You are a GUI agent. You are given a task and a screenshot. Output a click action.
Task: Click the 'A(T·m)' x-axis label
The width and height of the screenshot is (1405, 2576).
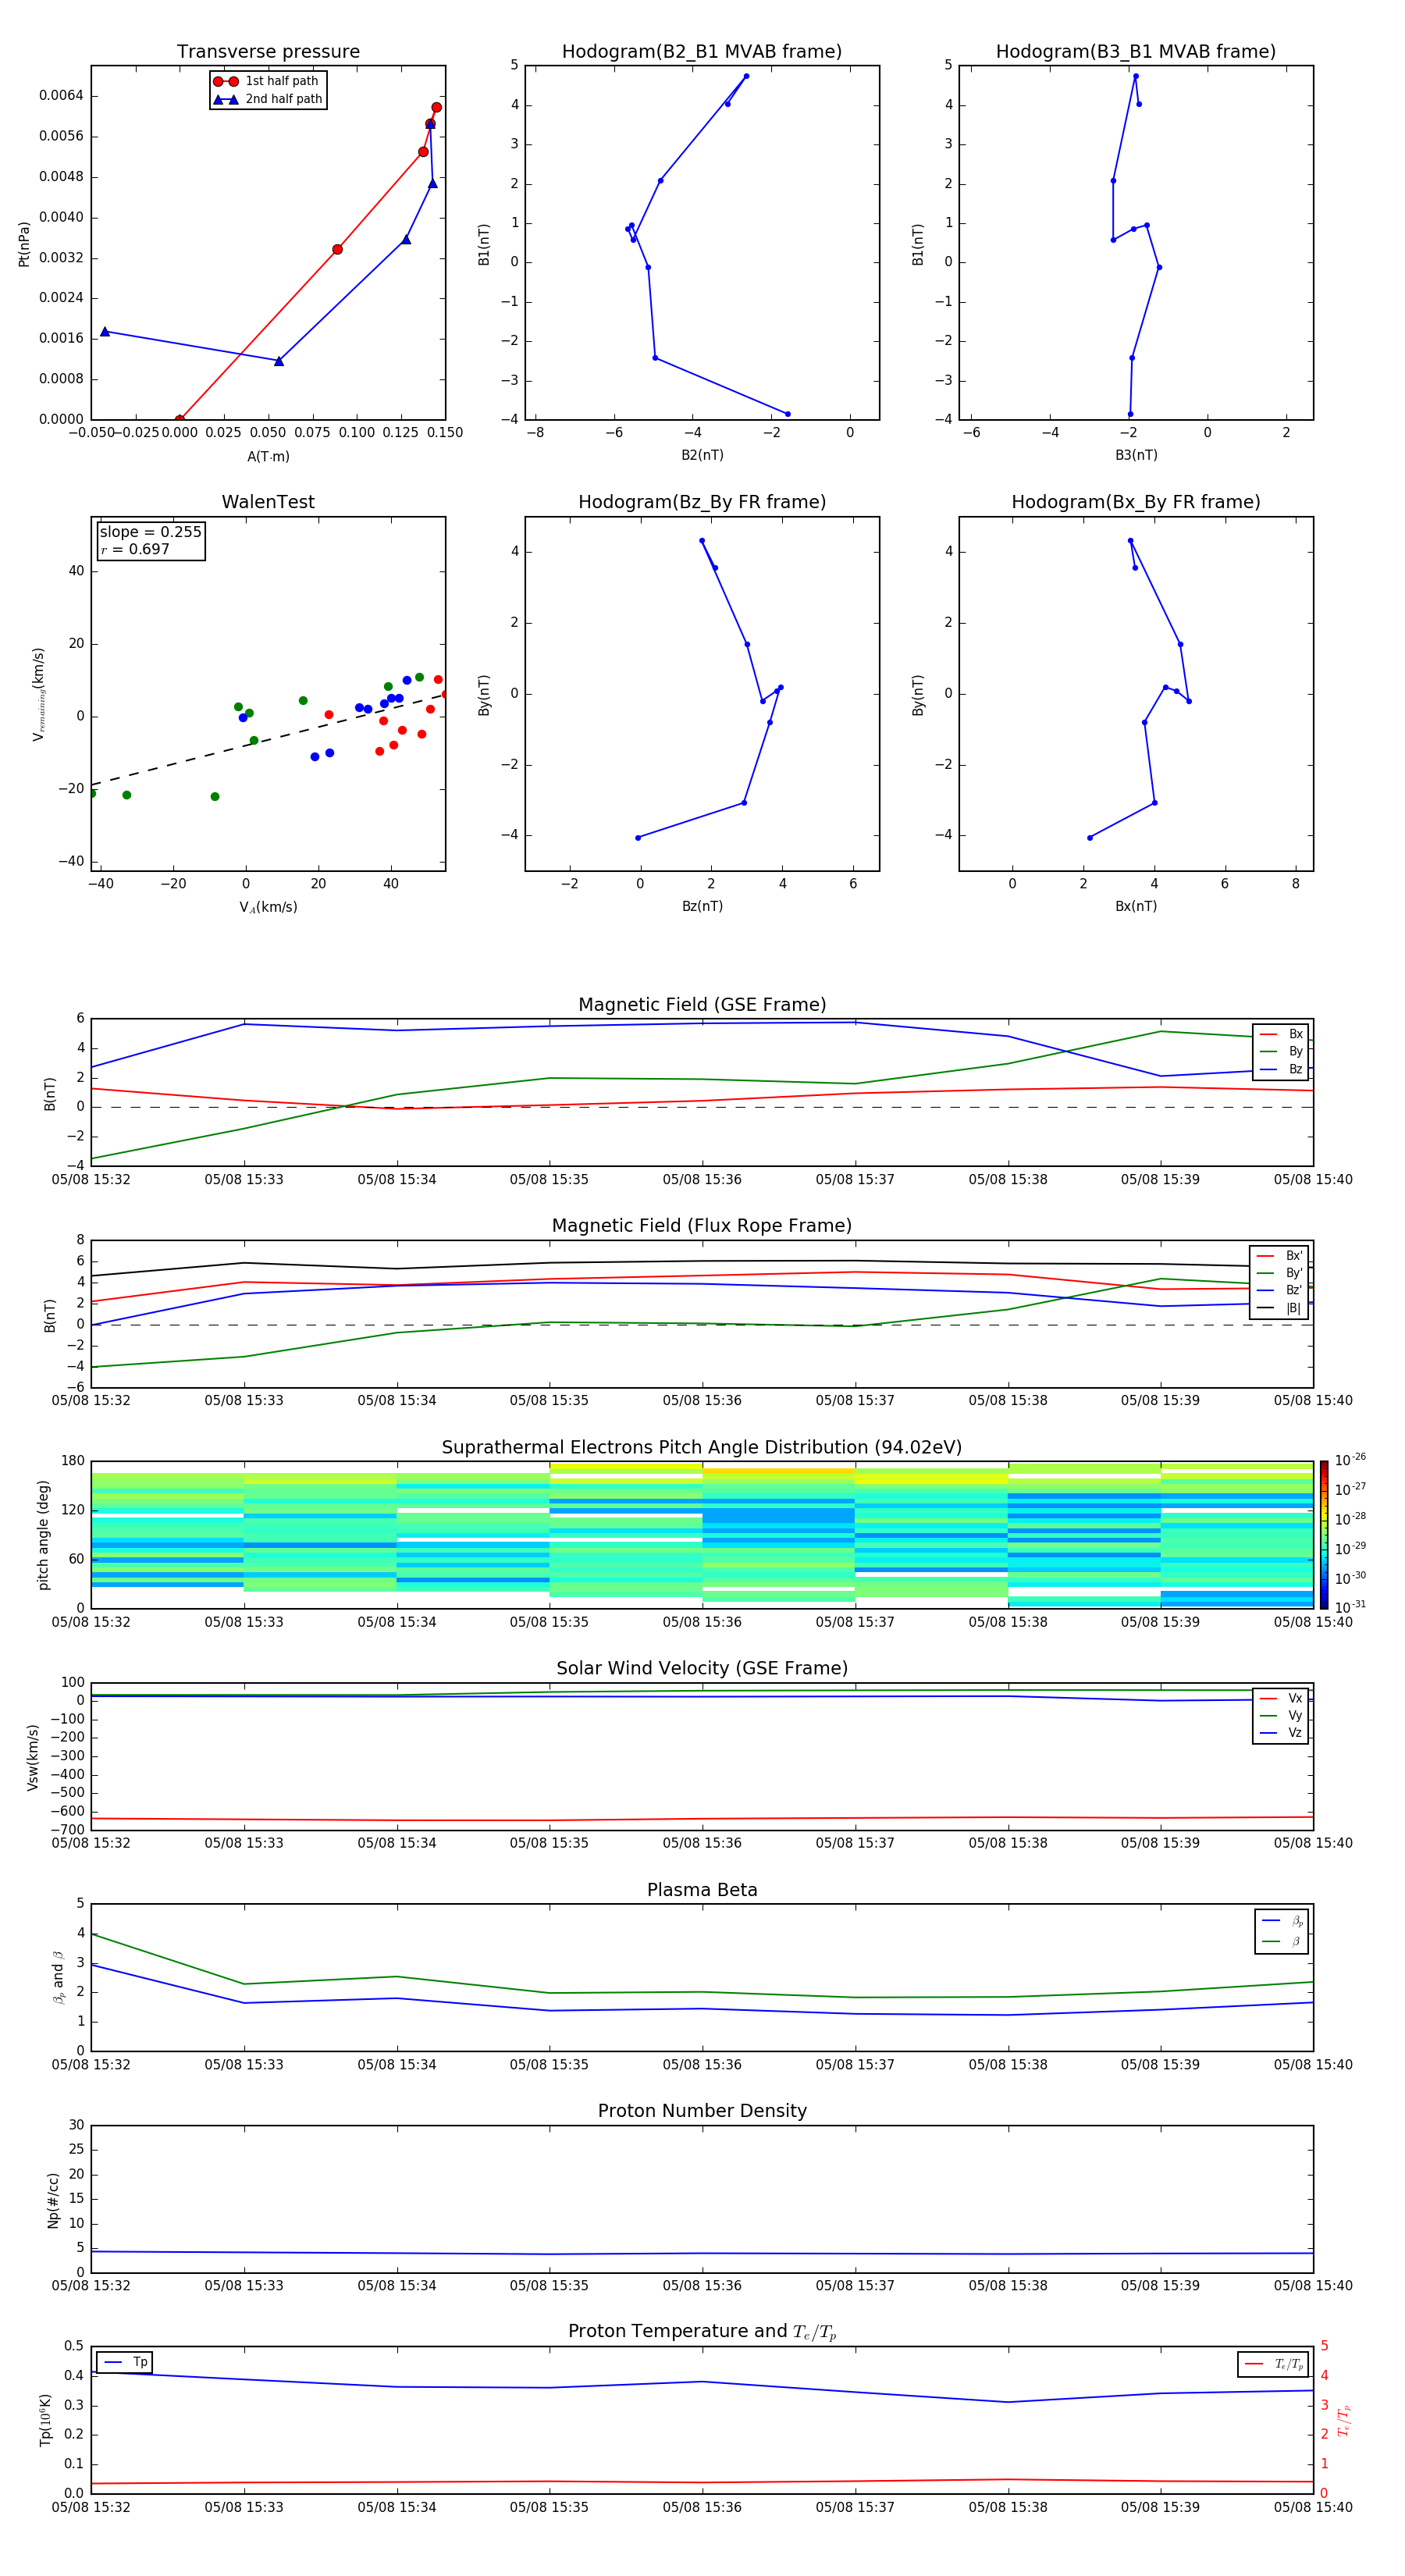pos(268,457)
